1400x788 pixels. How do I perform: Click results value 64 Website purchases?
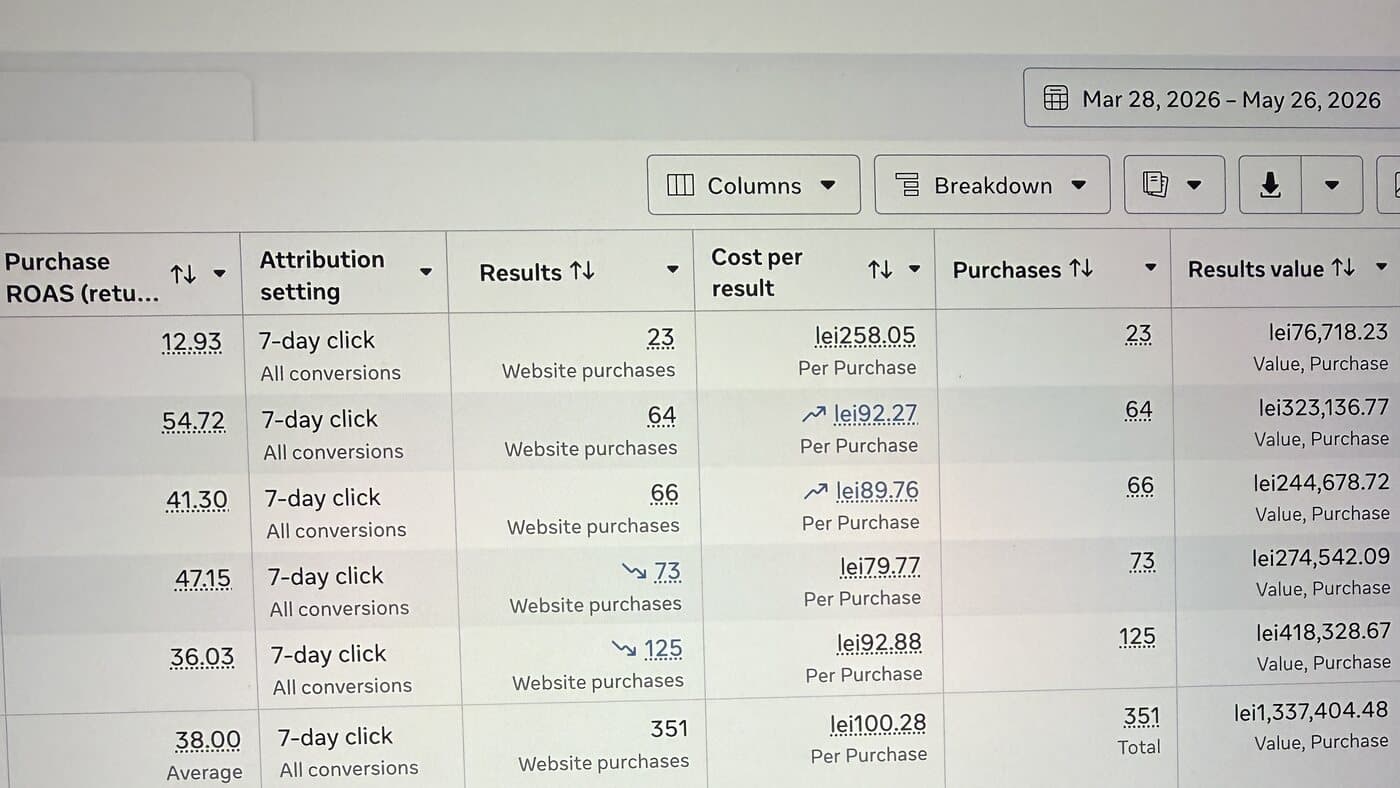[662, 415]
